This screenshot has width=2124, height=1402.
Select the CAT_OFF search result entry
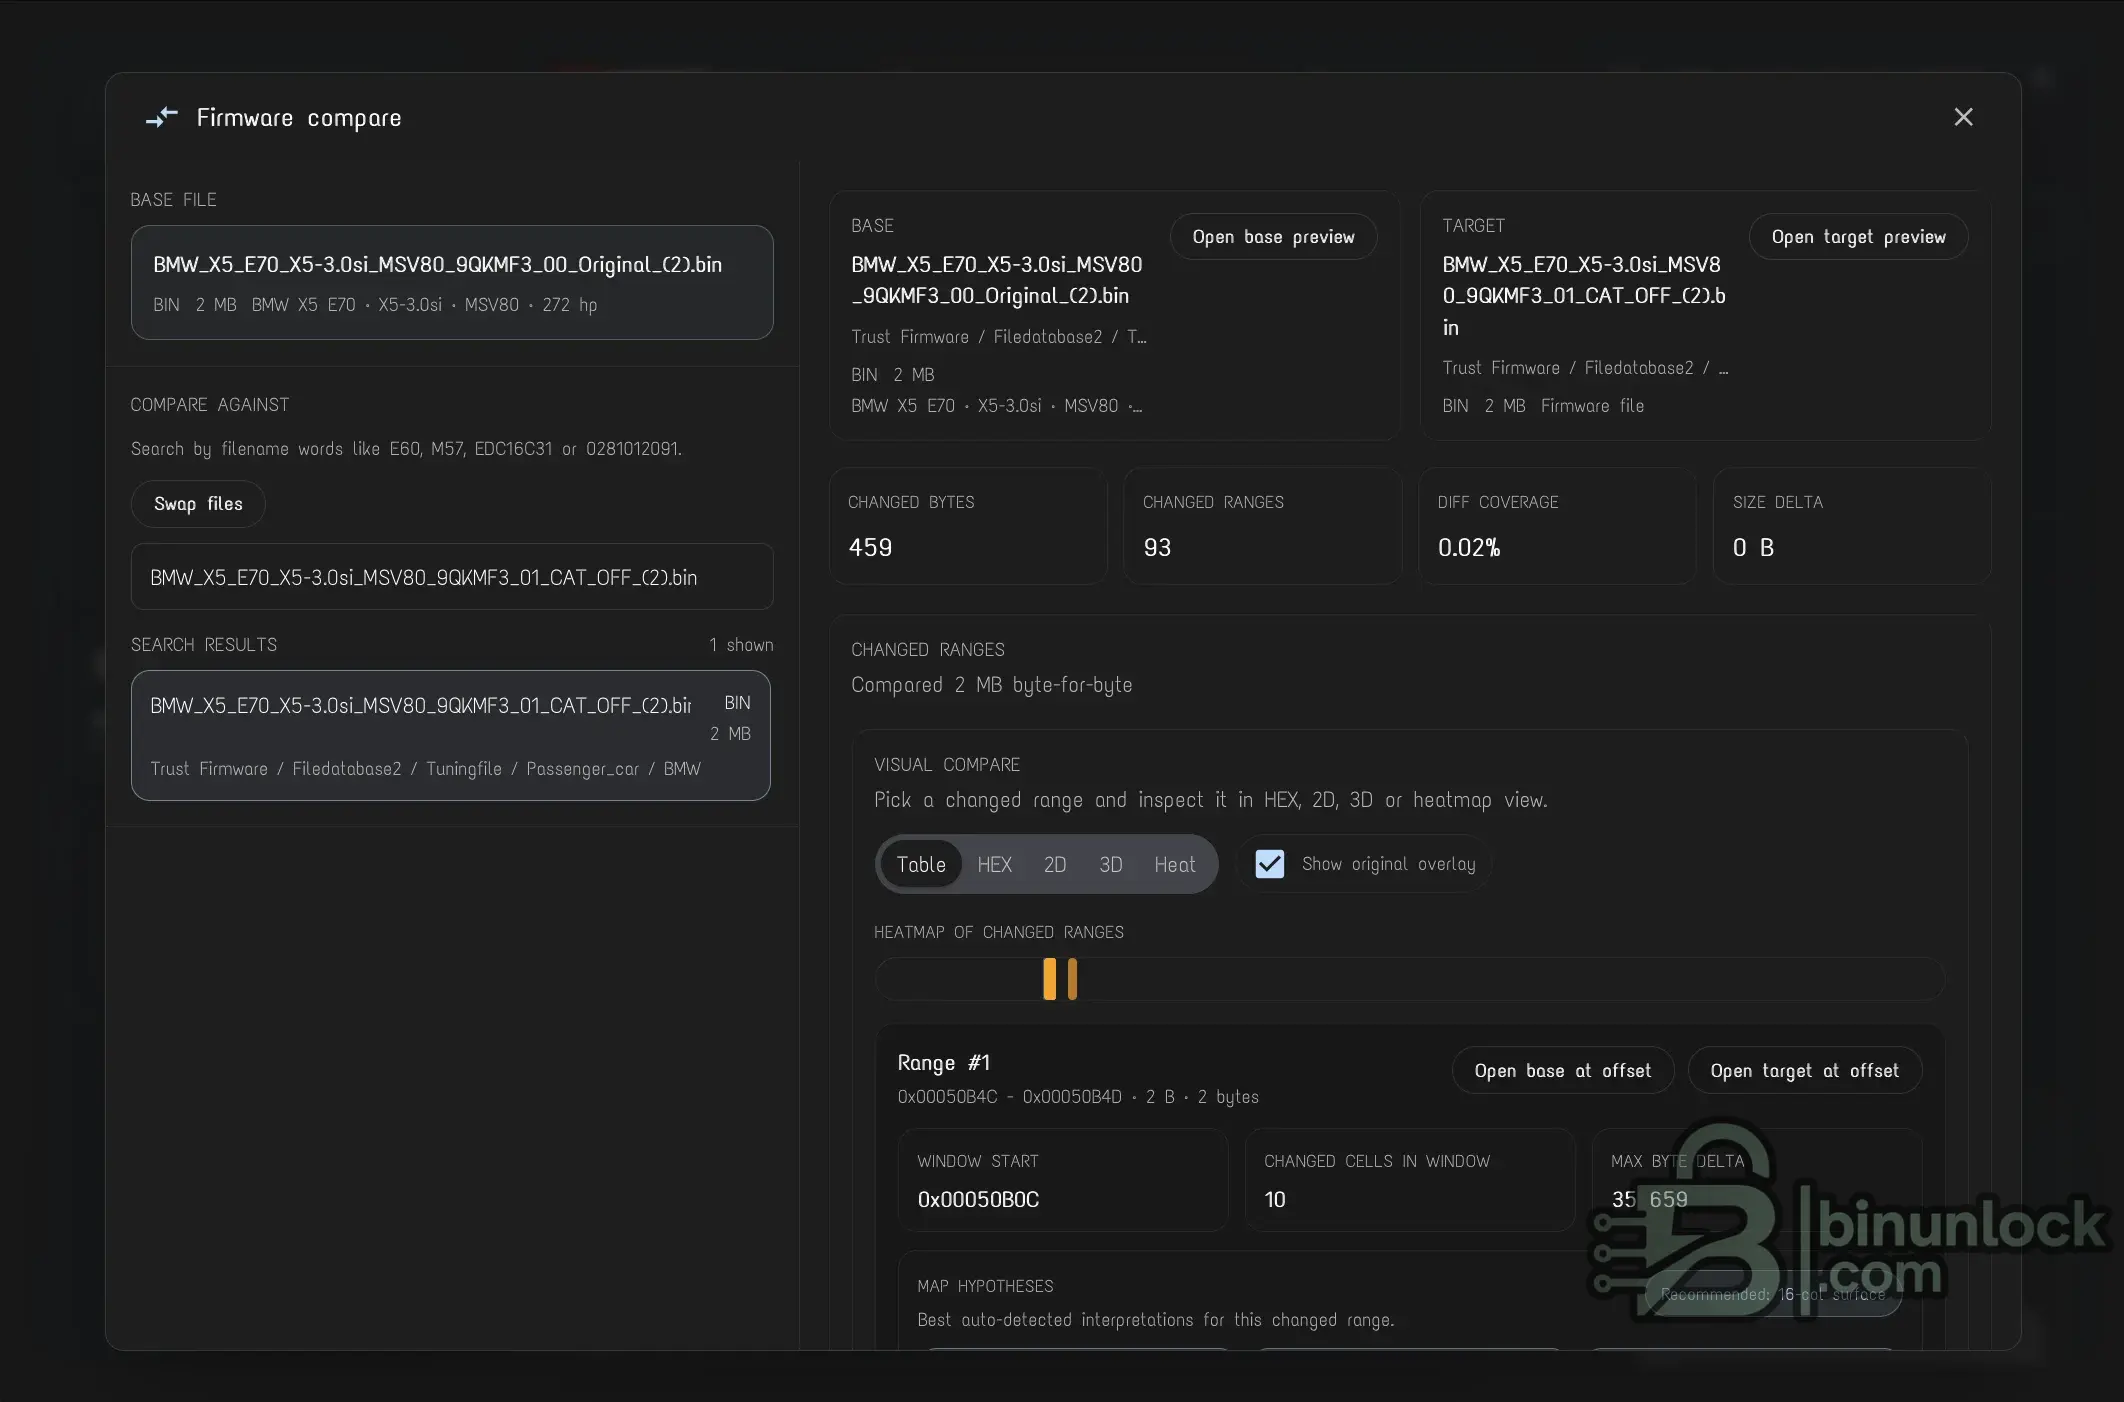[450, 735]
